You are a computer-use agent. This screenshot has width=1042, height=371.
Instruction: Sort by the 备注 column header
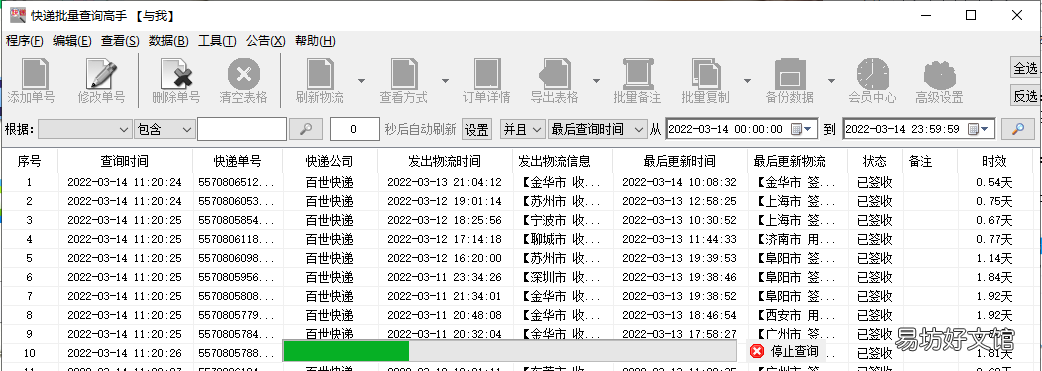coord(929,161)
